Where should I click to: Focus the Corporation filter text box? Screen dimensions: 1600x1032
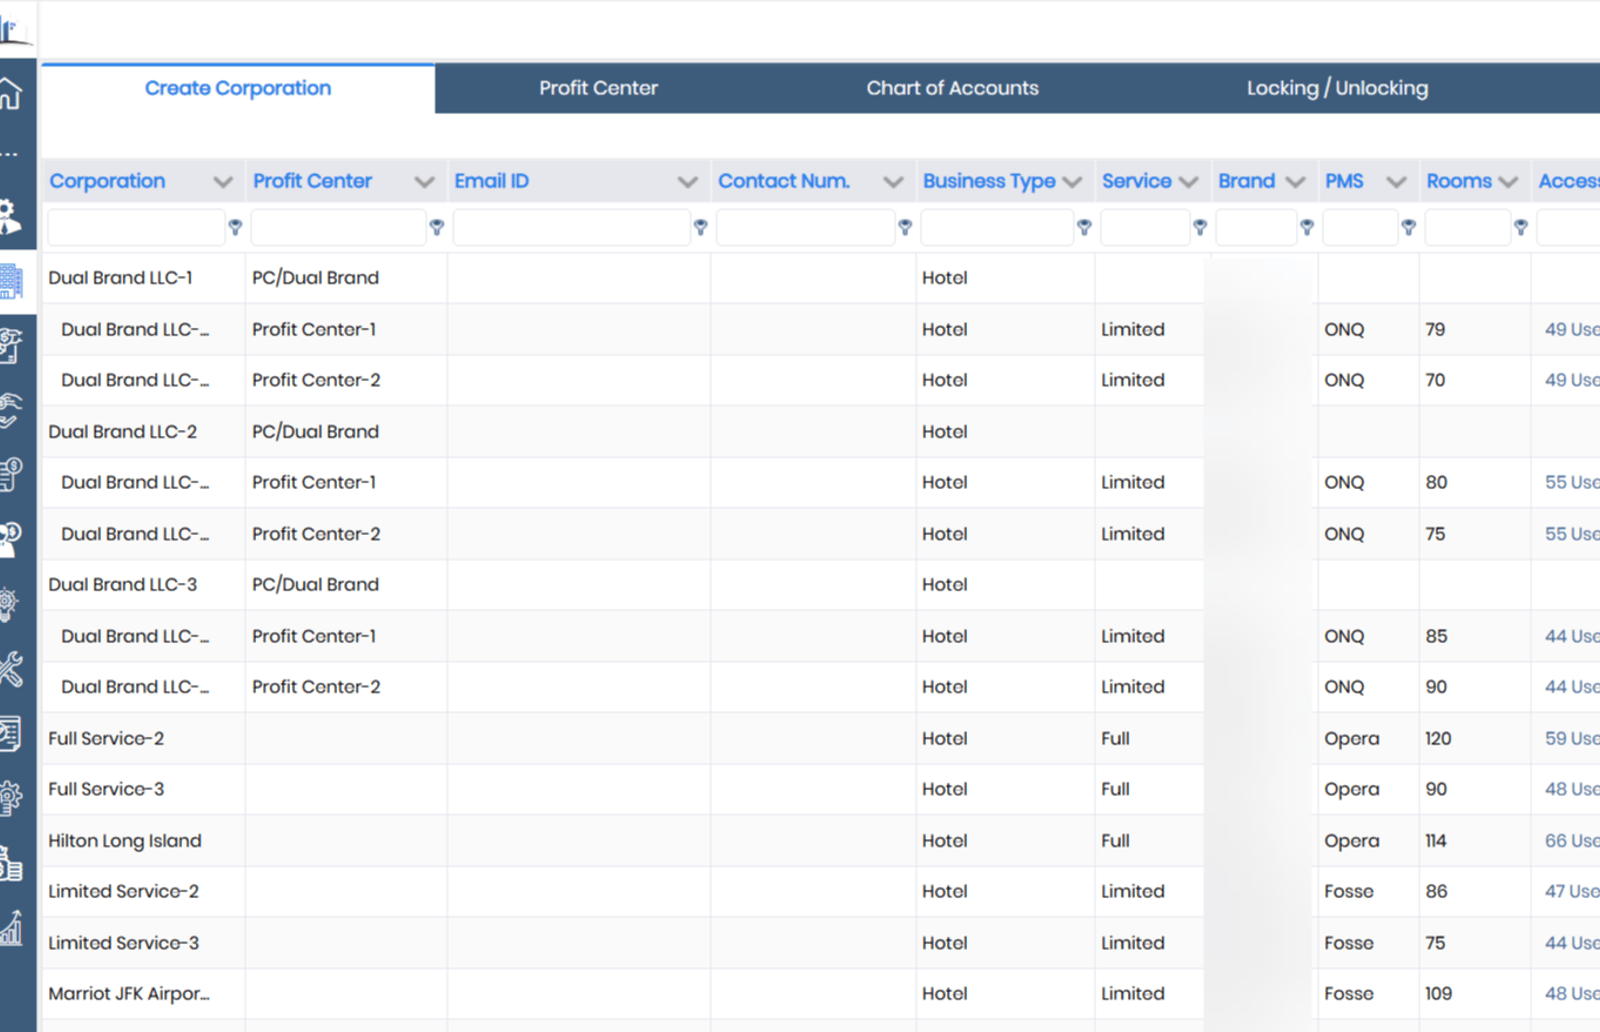(x=136, y=228)
